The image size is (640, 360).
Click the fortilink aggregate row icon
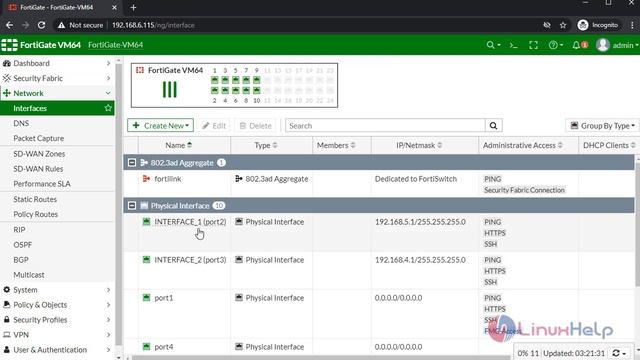tap(146, 179)
